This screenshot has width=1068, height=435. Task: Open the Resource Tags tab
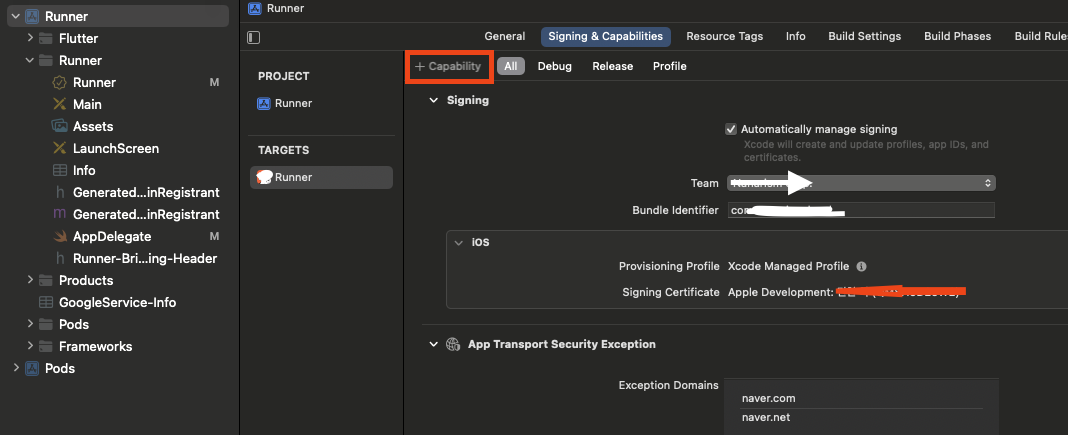[x=724, y=37]
